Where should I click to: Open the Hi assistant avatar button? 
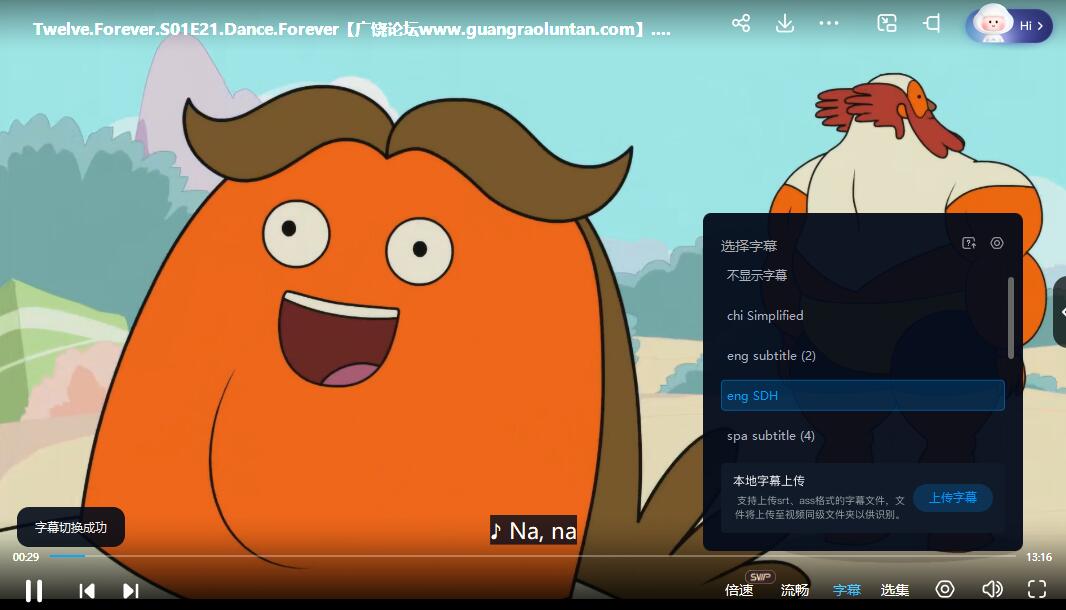[x=1009, y=25]
